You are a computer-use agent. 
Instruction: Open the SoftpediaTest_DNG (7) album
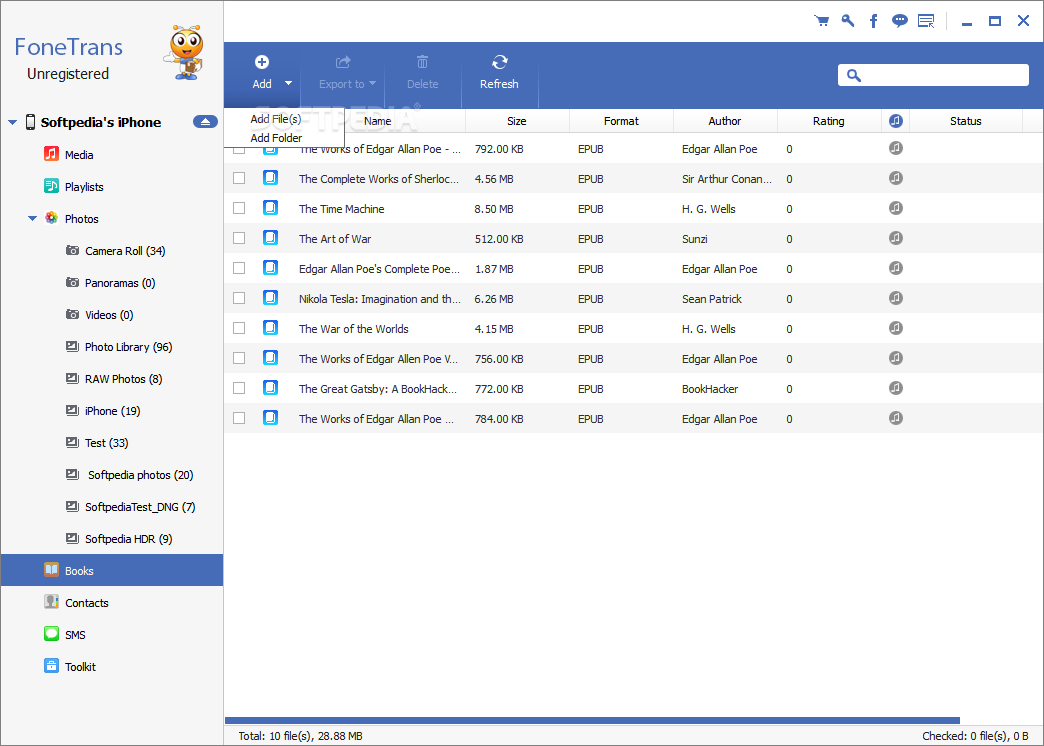(x=140, y=507)
